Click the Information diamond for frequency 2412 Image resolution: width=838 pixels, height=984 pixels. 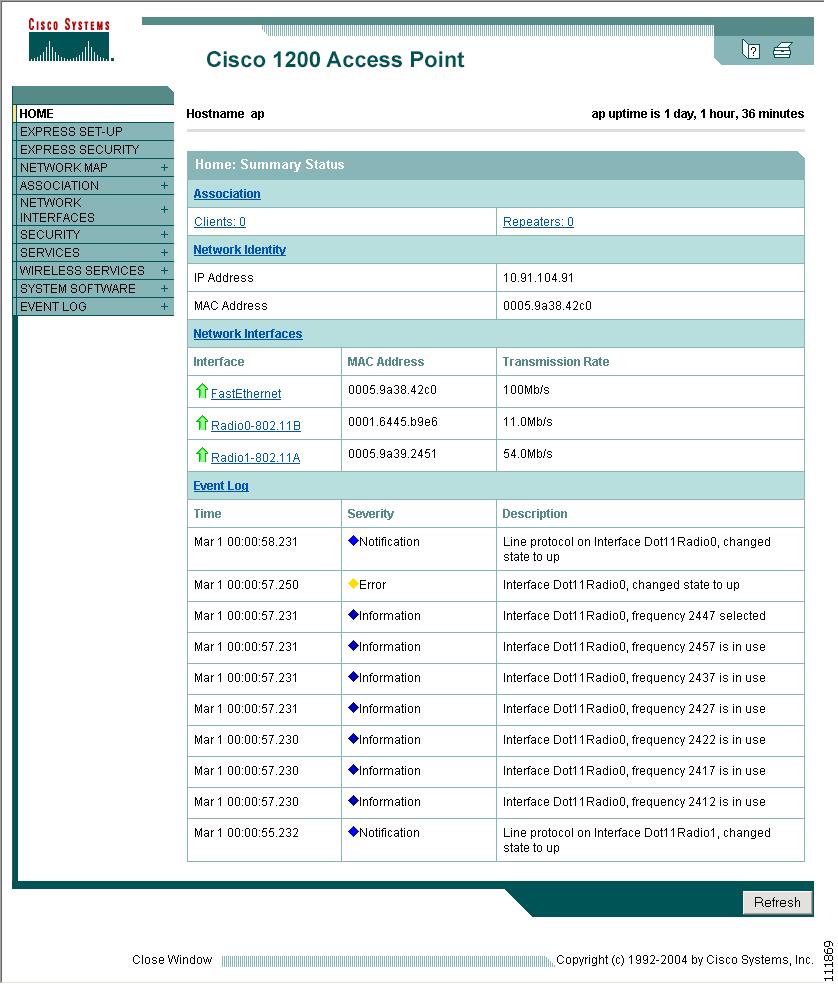[353, 801]
